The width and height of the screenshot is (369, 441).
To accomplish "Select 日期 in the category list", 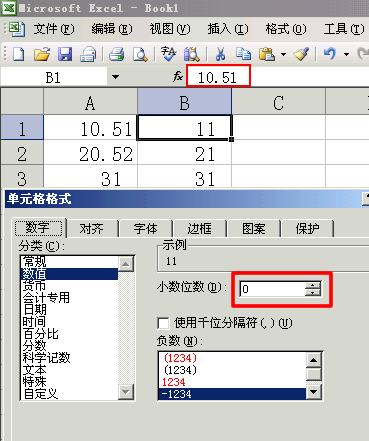I will pyautogui.click(x=69, y=310).
